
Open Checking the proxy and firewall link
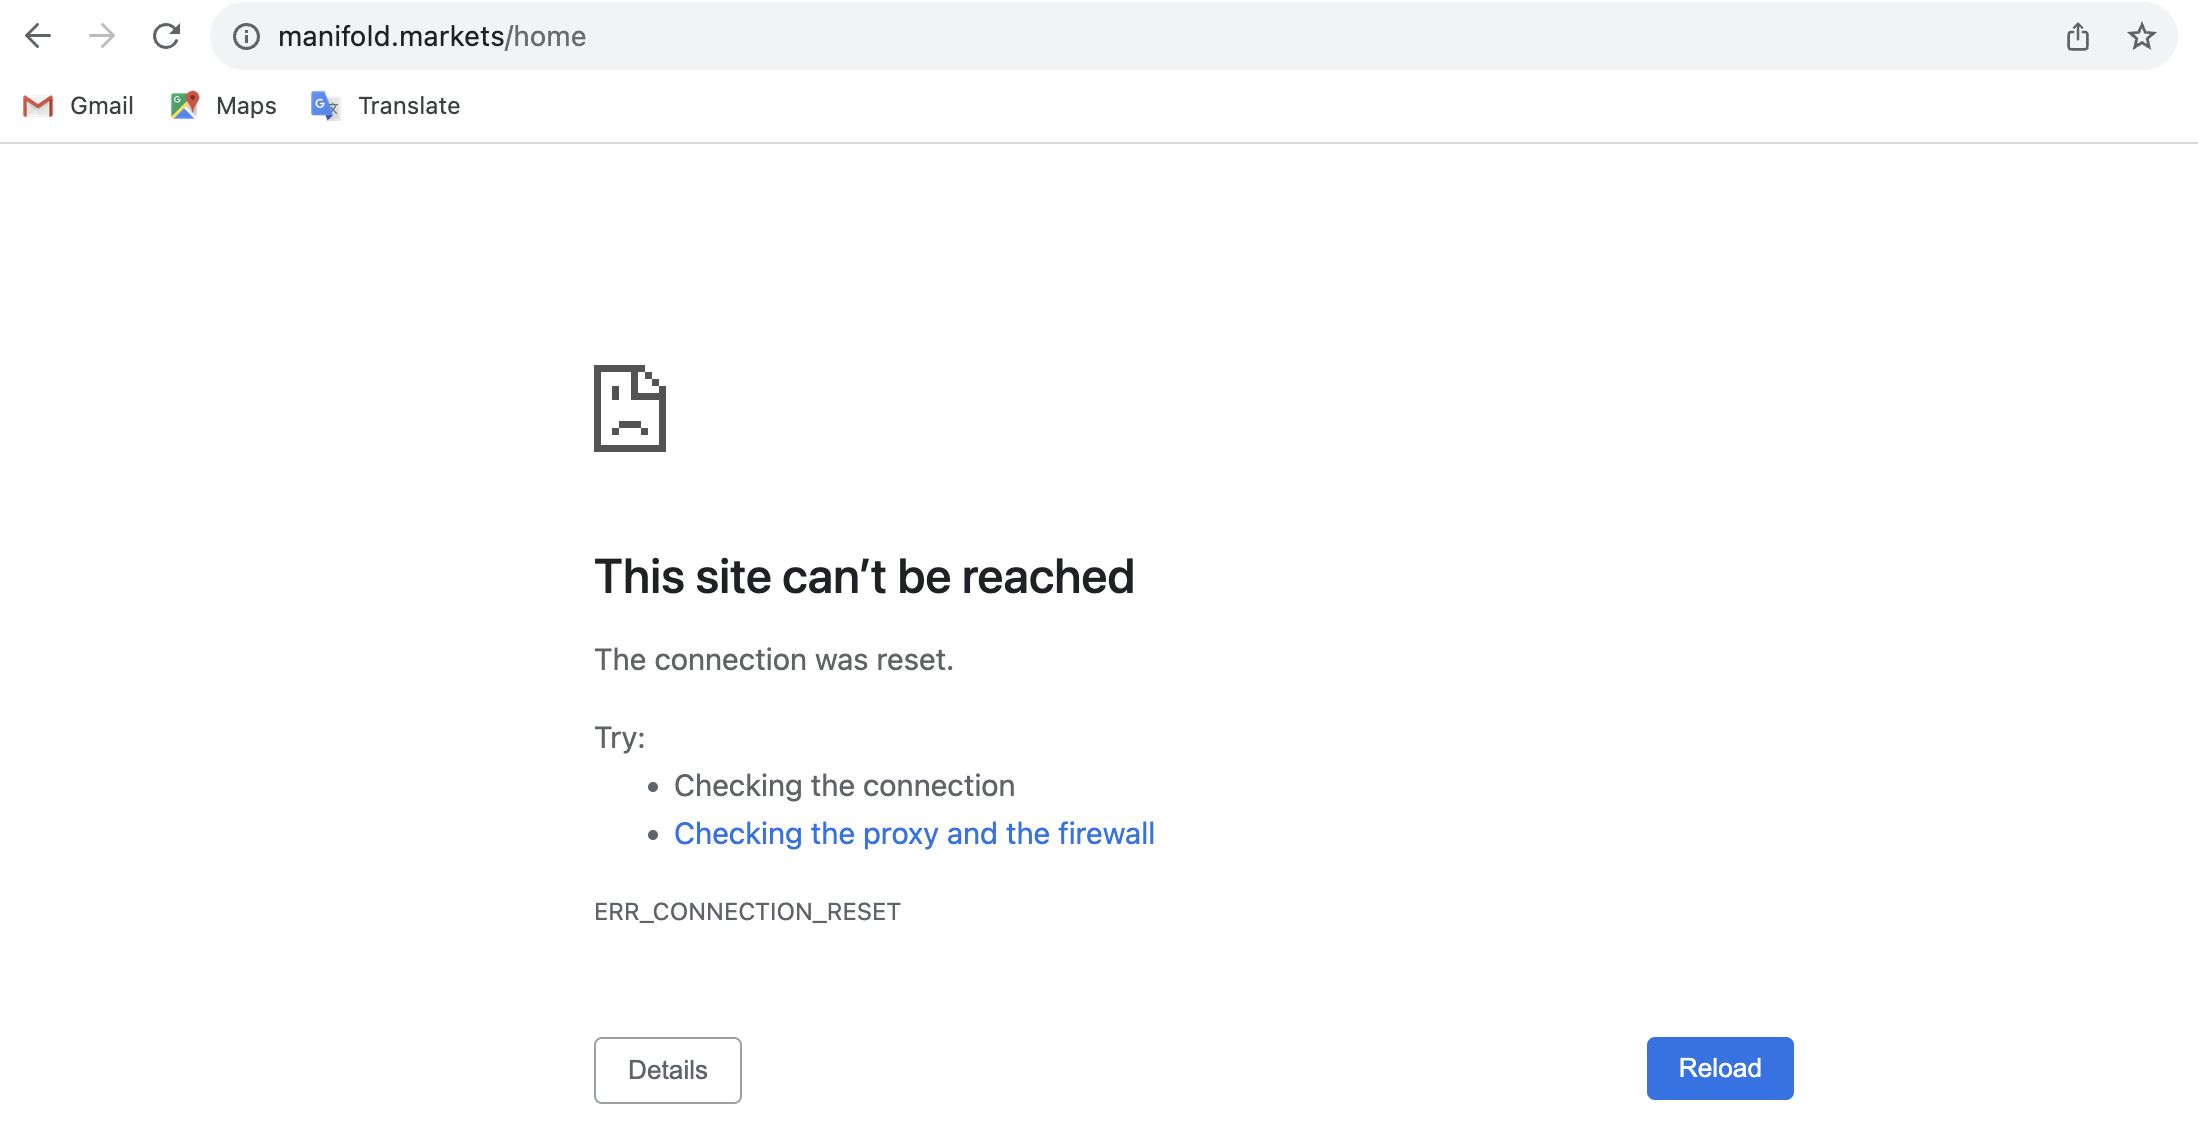coord(914,834)
